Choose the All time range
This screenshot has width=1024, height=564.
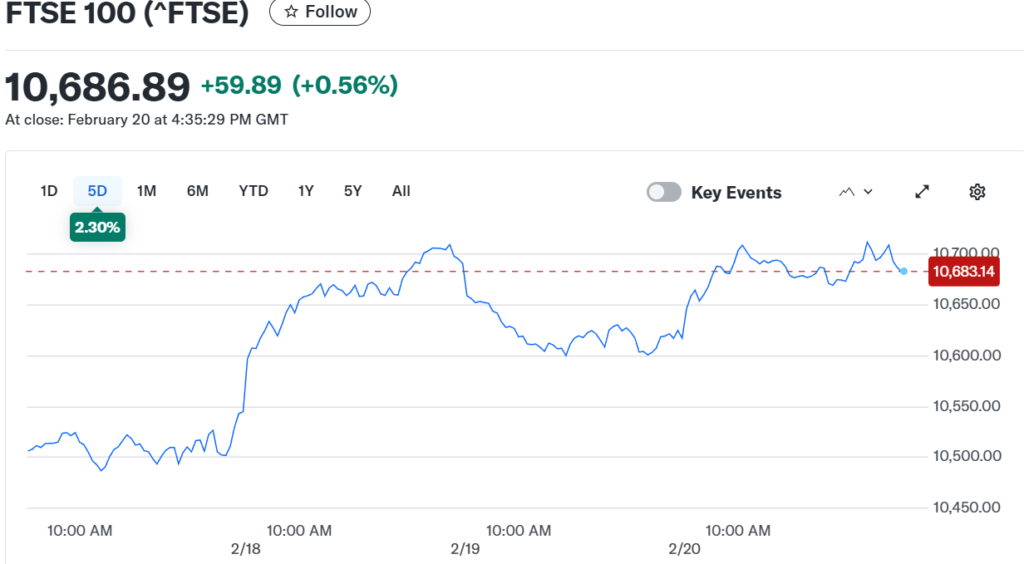[401, 191]
